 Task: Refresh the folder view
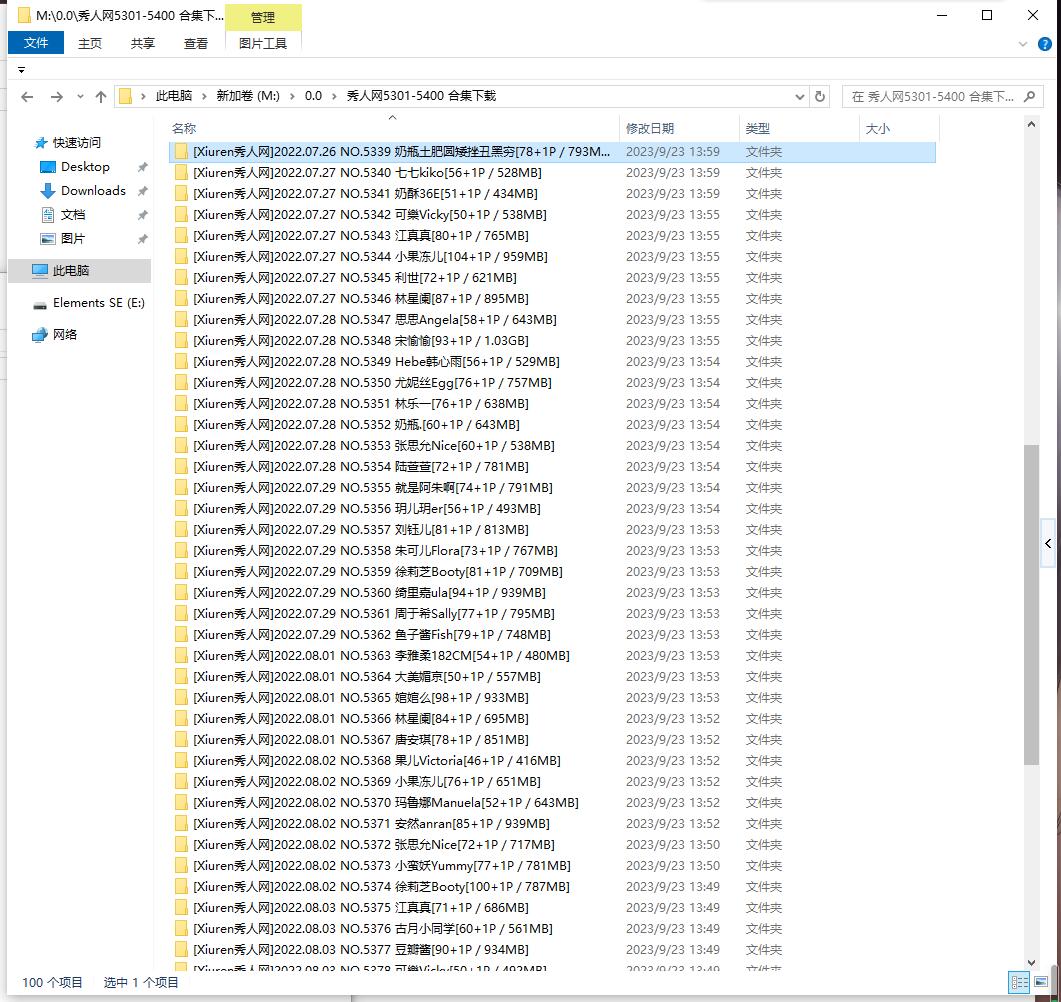tap(819, 97)
